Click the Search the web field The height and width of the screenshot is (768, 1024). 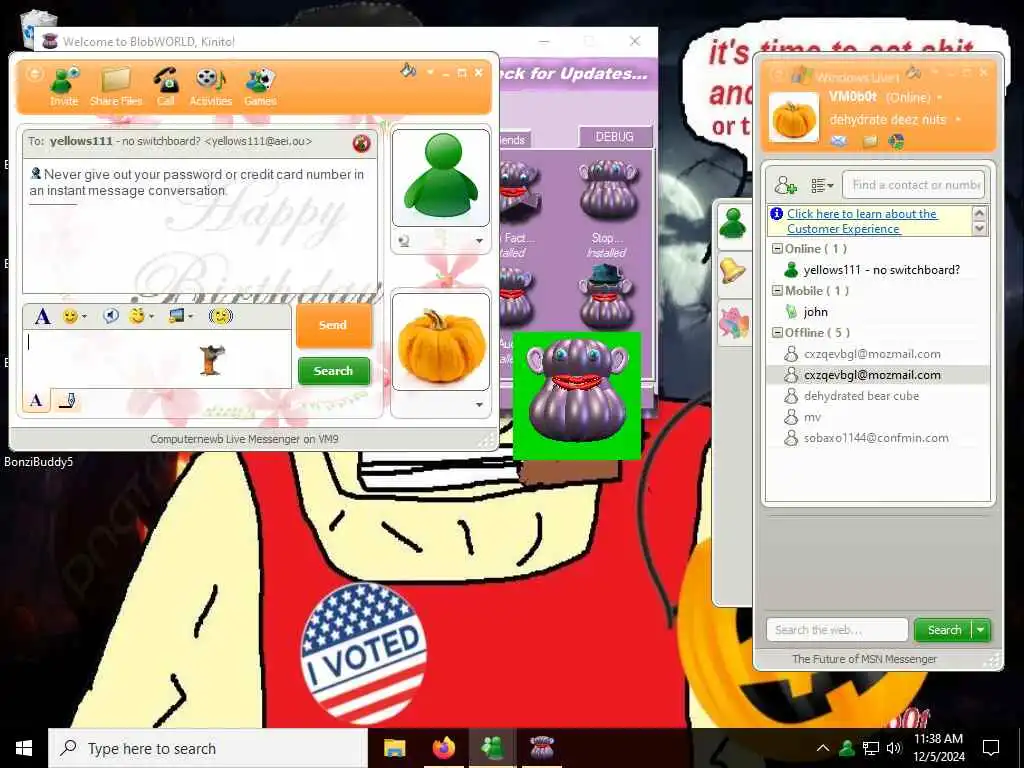pyautogui.click(x=837, y=630)
